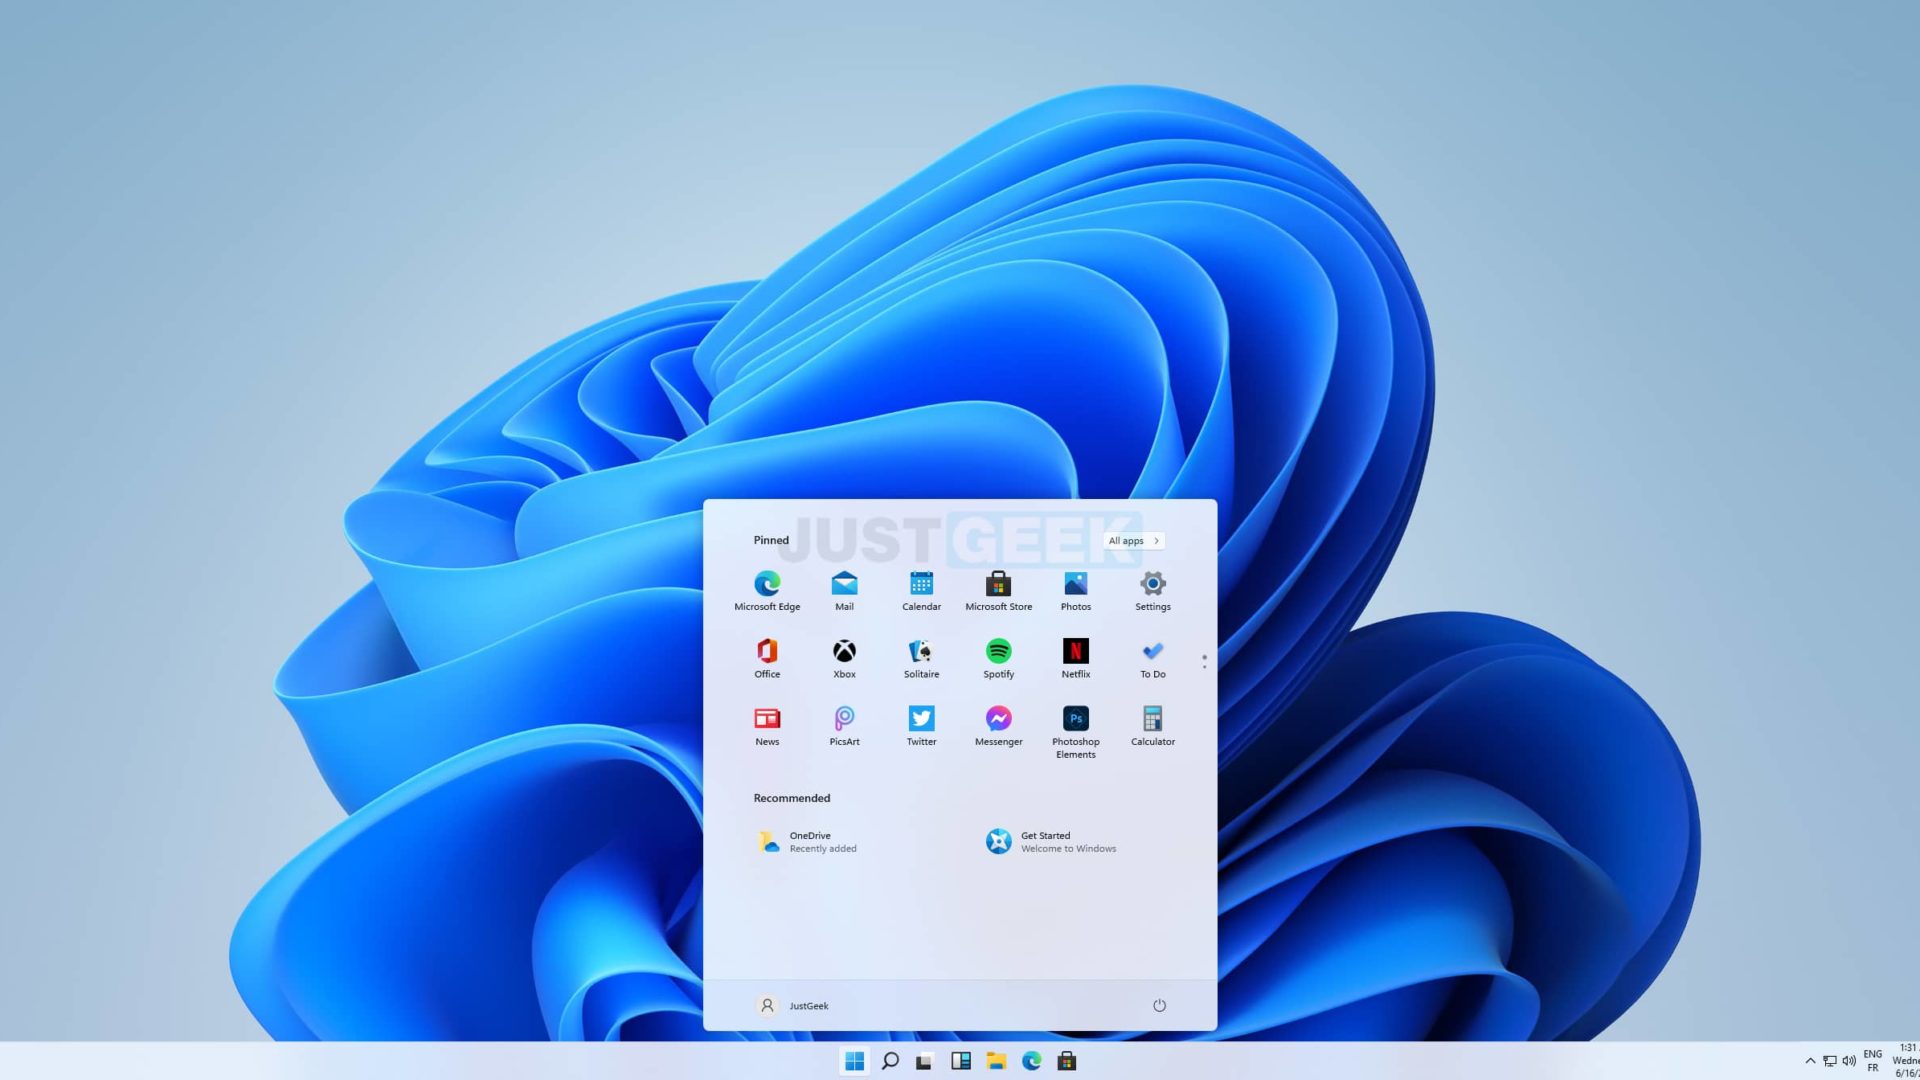This screenshot has width=1920, height=1080.
Task: Open Widgets from the taskbar
Action: click(961, 1061)
